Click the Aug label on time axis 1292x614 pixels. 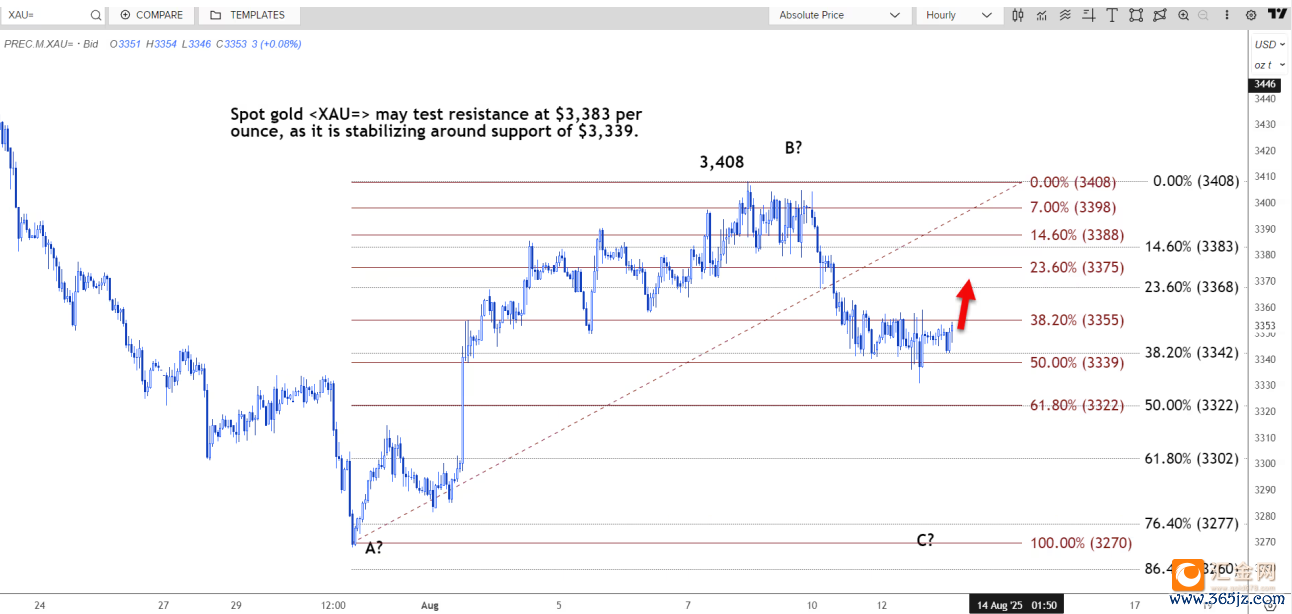pos(430,605)
